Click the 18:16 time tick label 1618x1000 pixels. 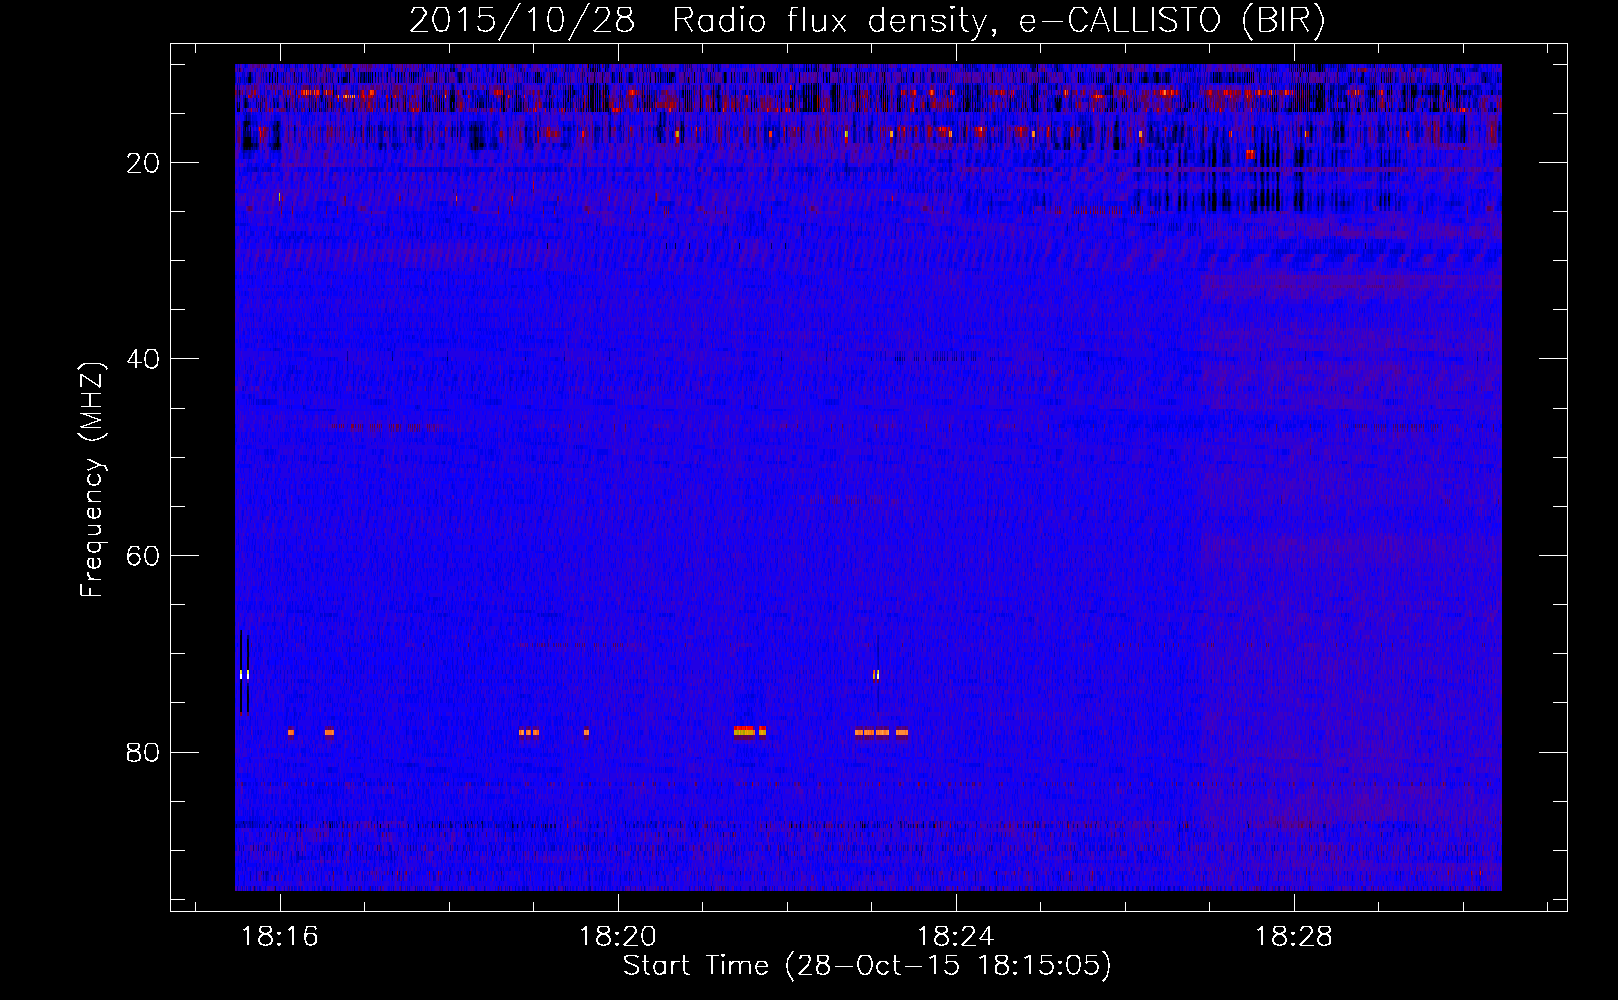point(280,937)
